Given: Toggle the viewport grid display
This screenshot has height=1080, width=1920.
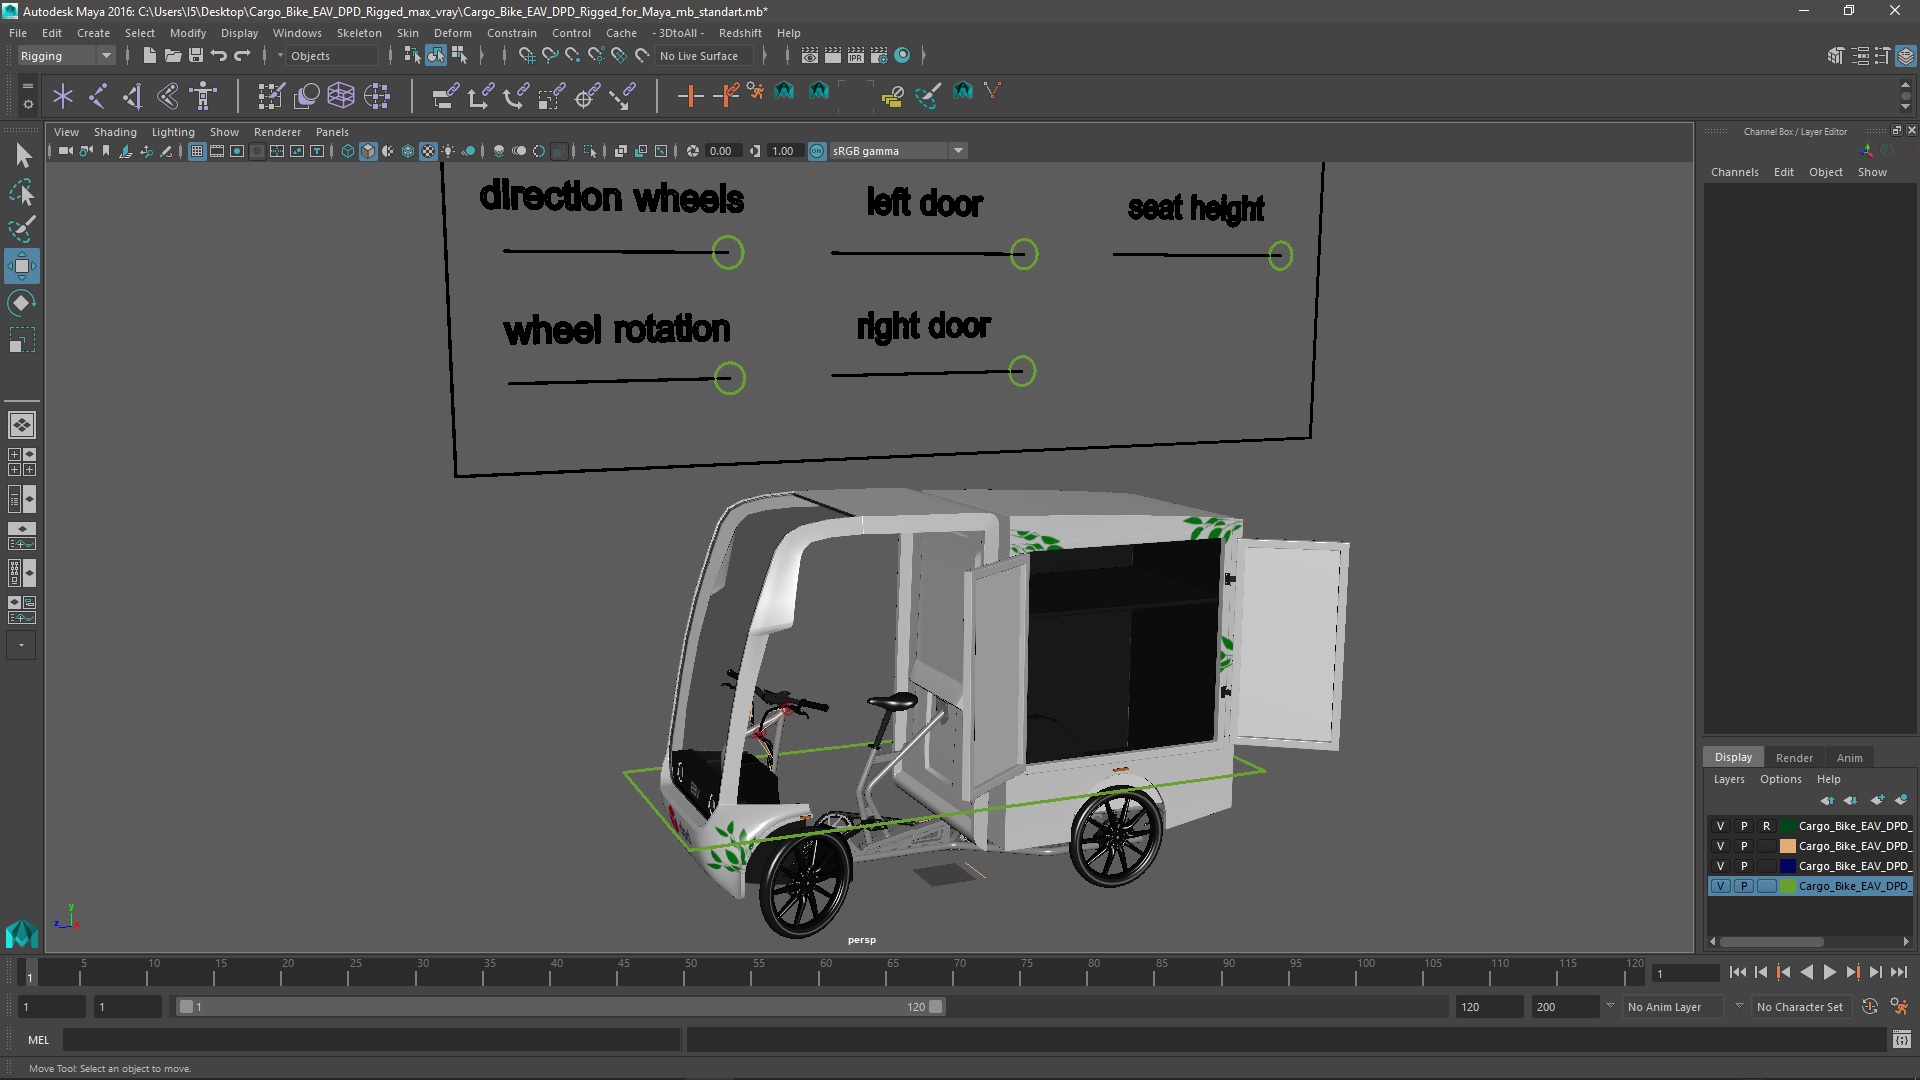Looking at the screenshot, I should click(x=197, y=151).
